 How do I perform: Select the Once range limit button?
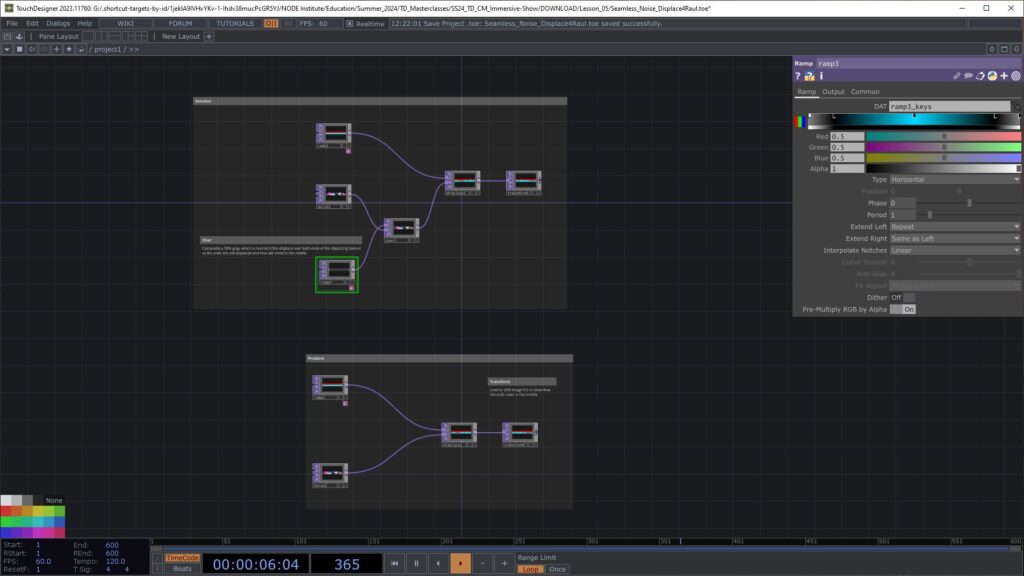click(x=557, y=569)
